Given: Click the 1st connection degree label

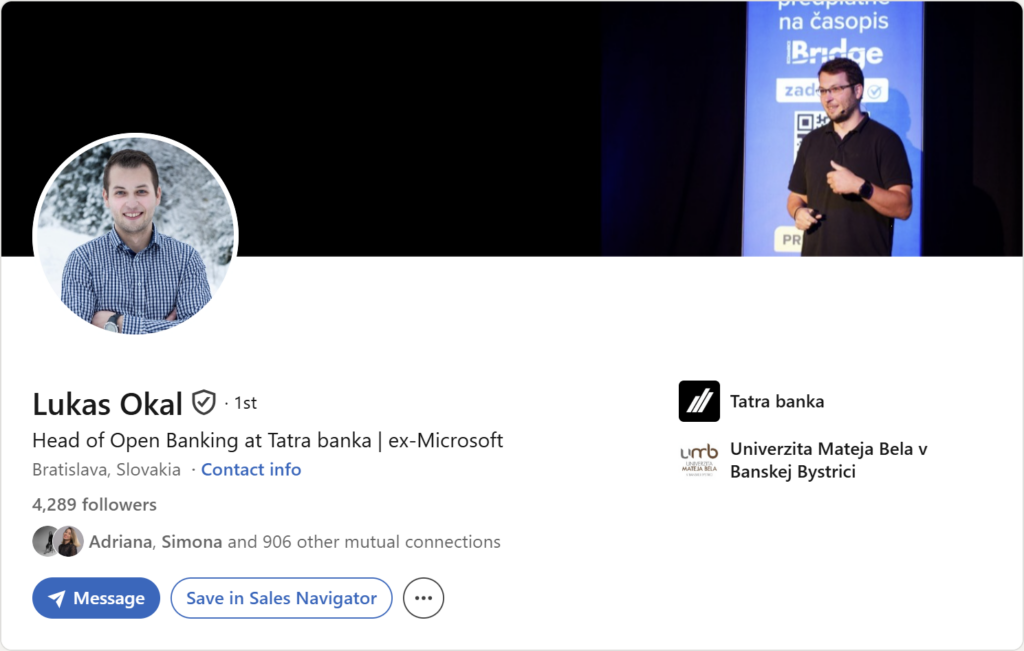Looking at the screenshot, I should tap(246, 403).
